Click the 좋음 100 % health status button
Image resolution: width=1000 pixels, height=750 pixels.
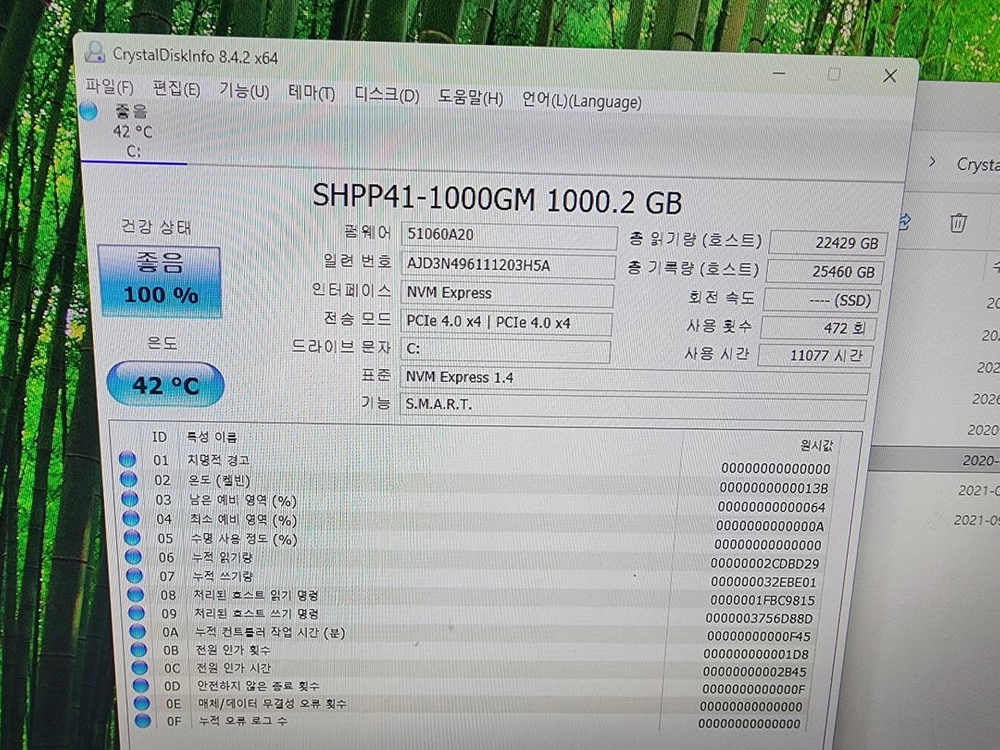point(160,281)
